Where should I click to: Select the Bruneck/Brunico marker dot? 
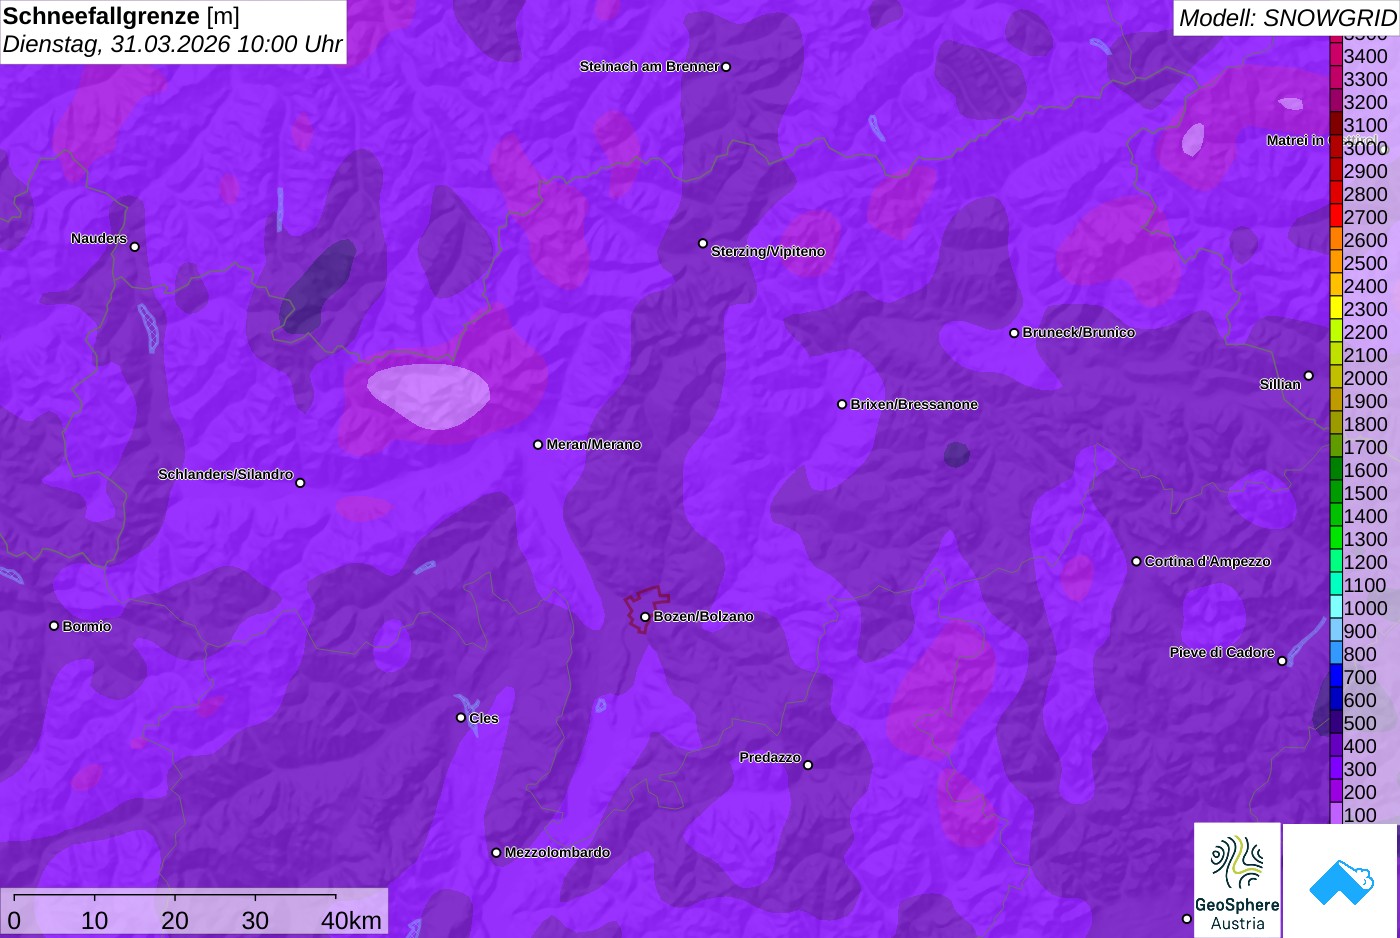pyautogui.click(x=1014, y=333)
